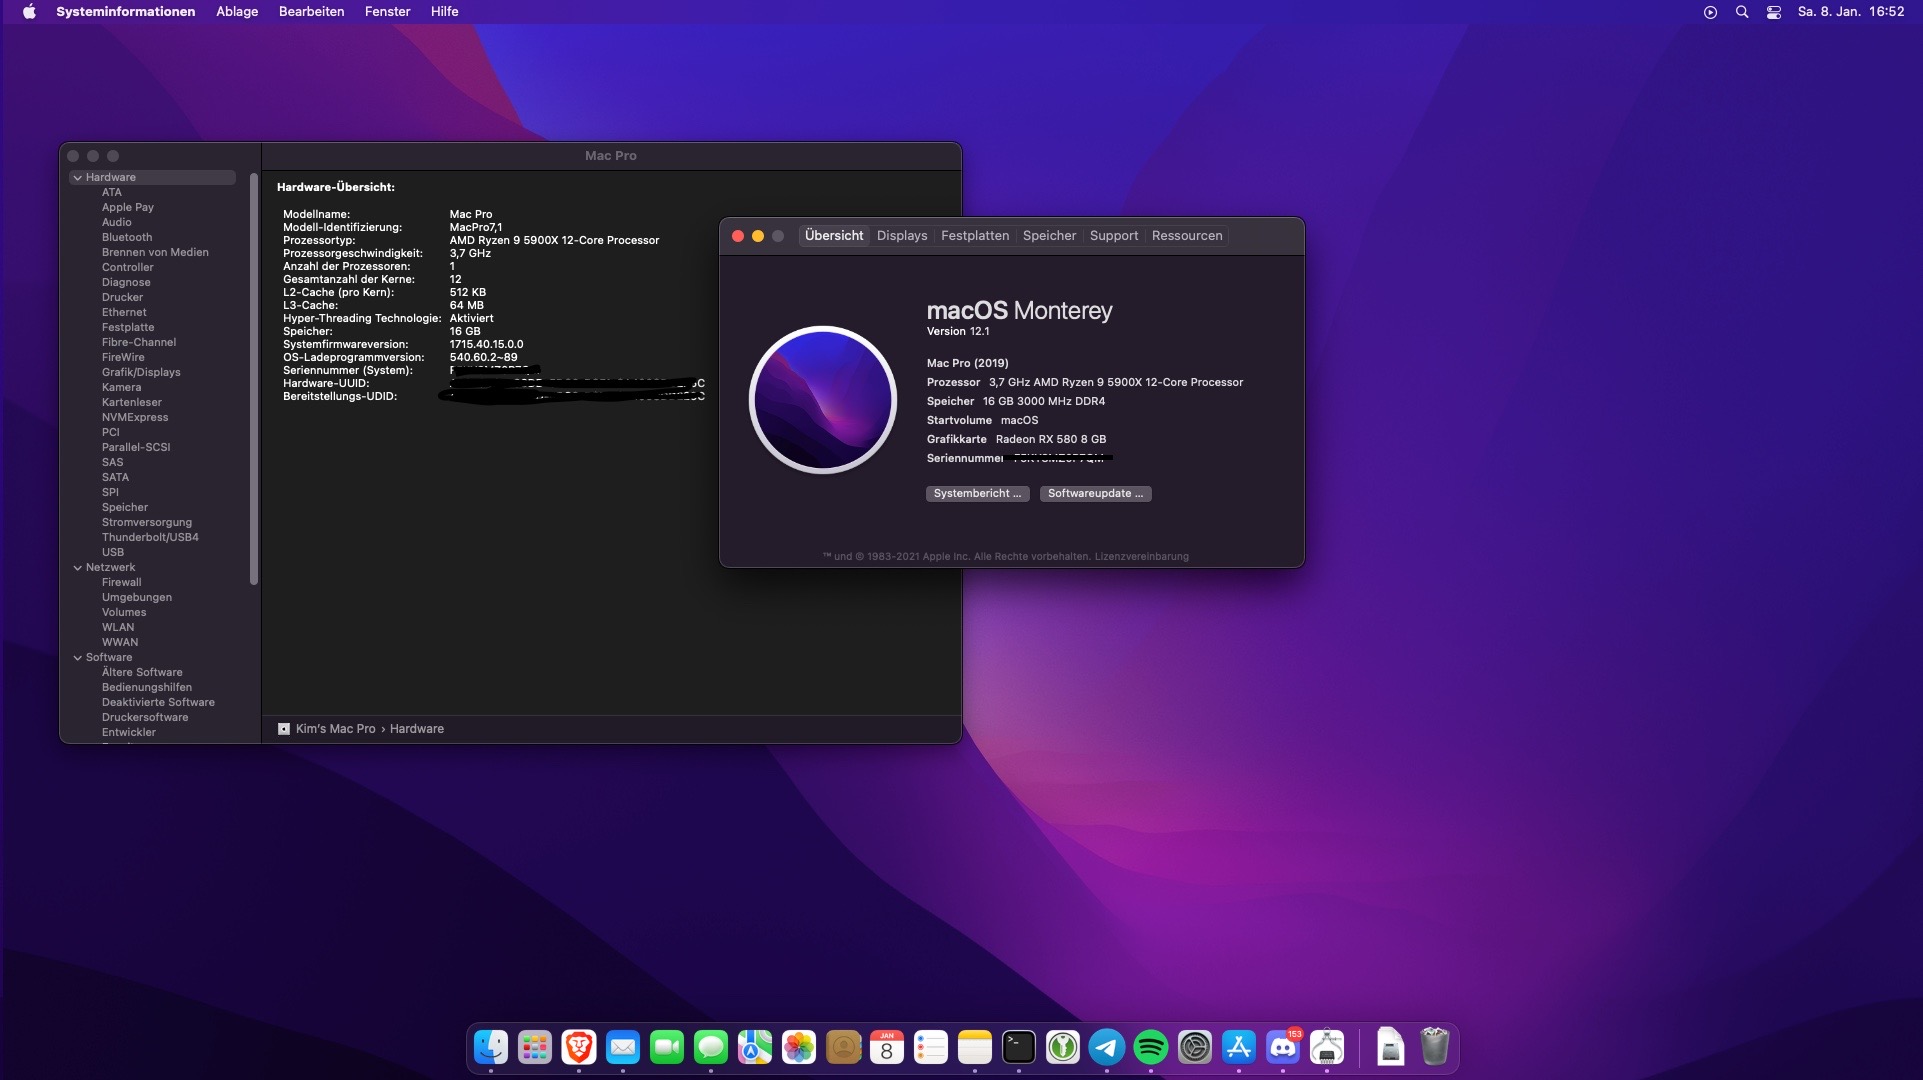Collapse the Hardware section in the sidebar
Screen dimensions: 1923x1080
[78, 178]
